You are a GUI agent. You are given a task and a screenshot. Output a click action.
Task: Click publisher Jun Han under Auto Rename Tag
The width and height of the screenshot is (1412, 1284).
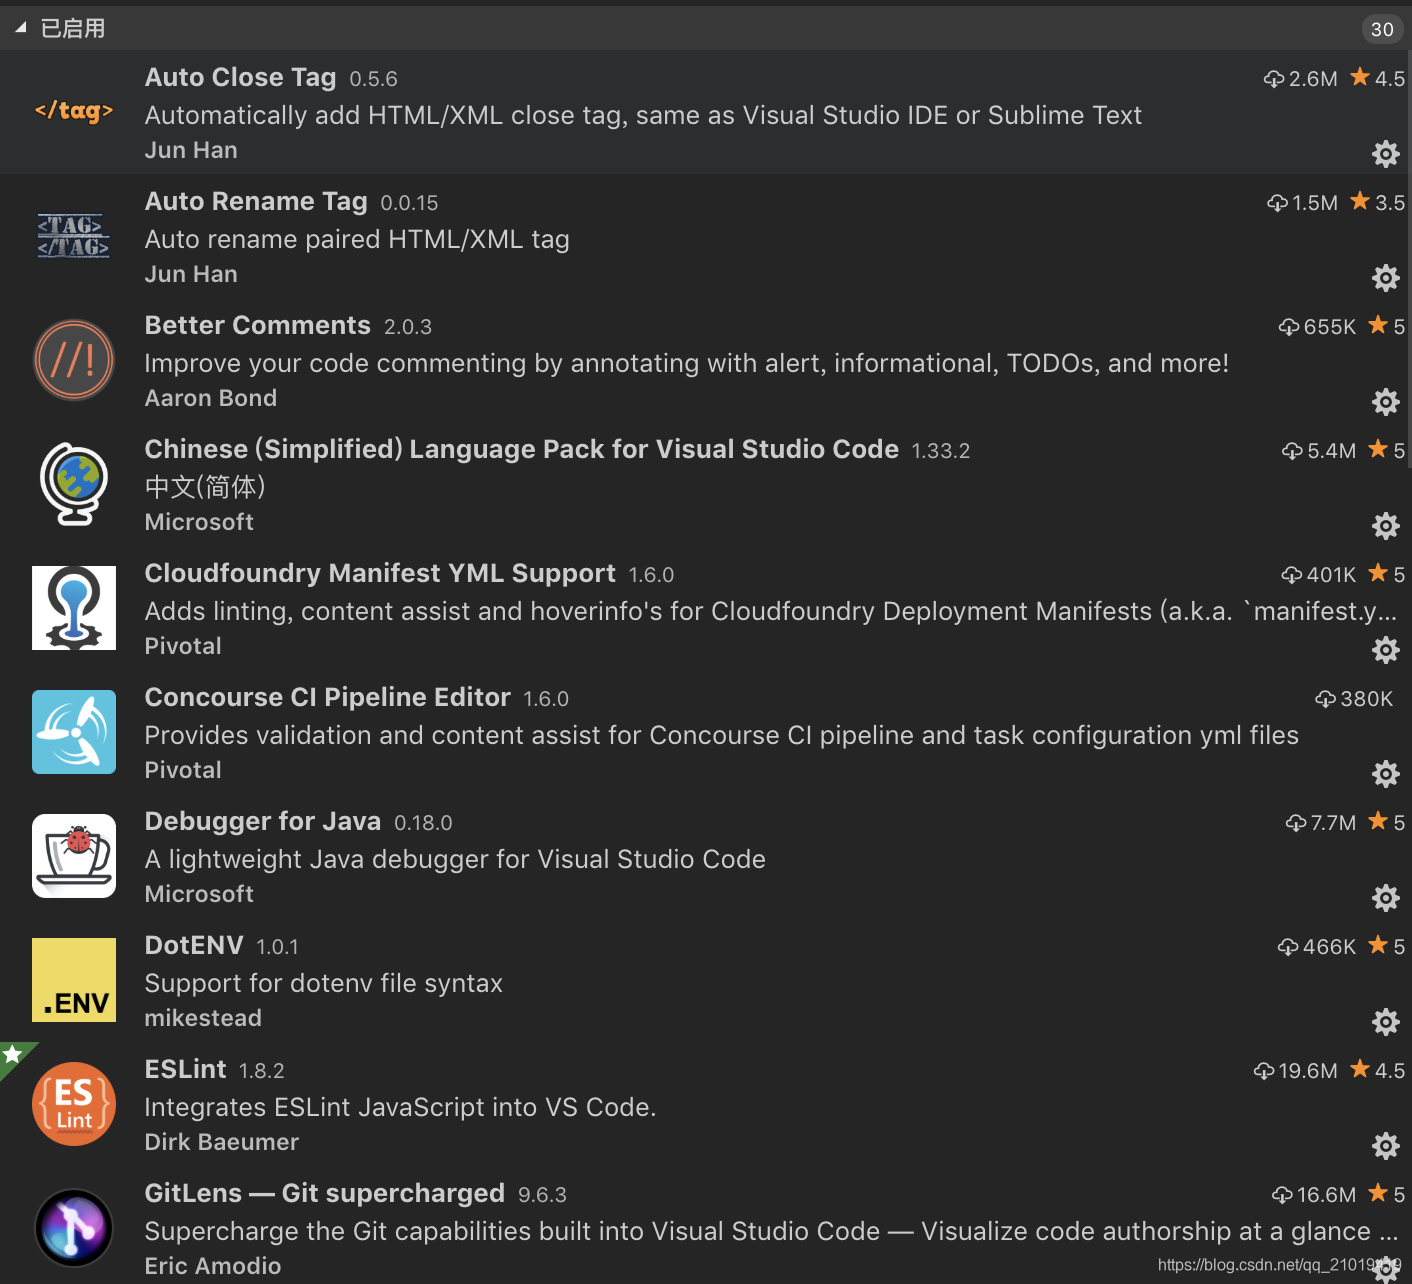[191, 274]
